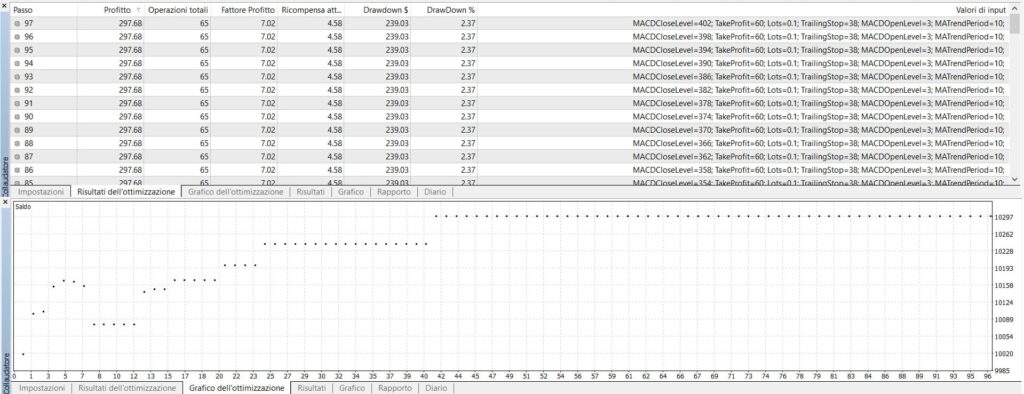Click the pass icon beside row 95
This screenshot has width=1024, height=394.
pyautogui.click(x=17, y=50)
